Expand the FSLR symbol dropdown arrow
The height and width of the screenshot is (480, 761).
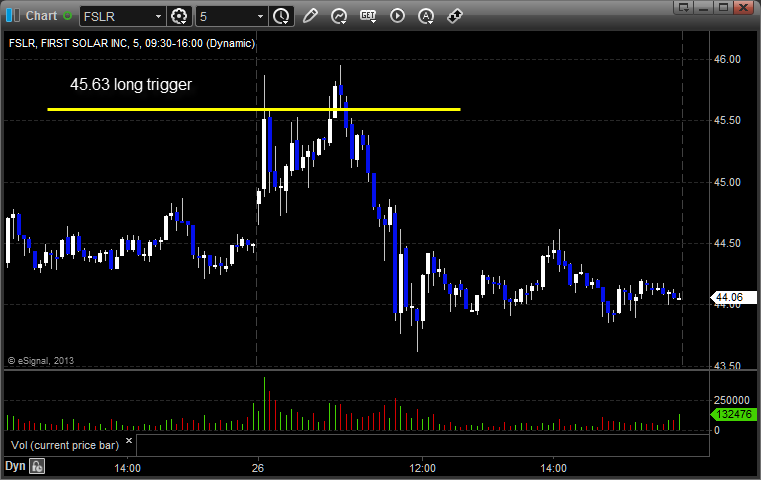tap(158, 17)
